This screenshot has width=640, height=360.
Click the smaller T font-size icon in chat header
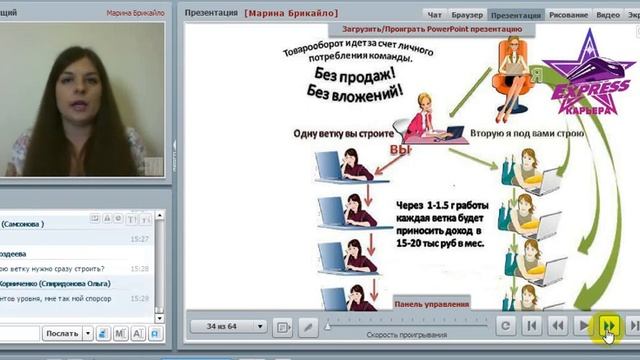point(146,220)
